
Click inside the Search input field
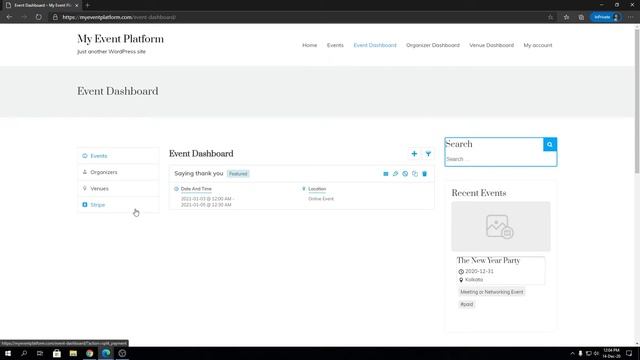500,159
